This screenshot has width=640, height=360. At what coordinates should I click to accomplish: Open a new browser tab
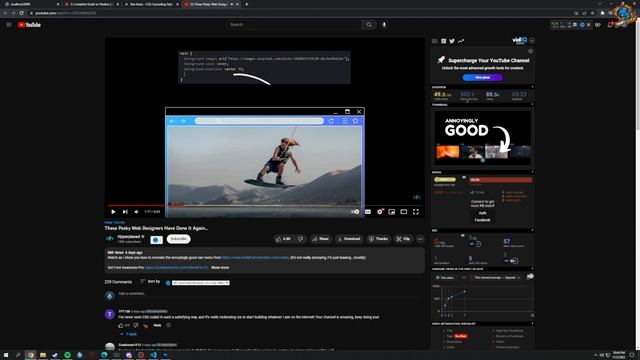(247, 4)
